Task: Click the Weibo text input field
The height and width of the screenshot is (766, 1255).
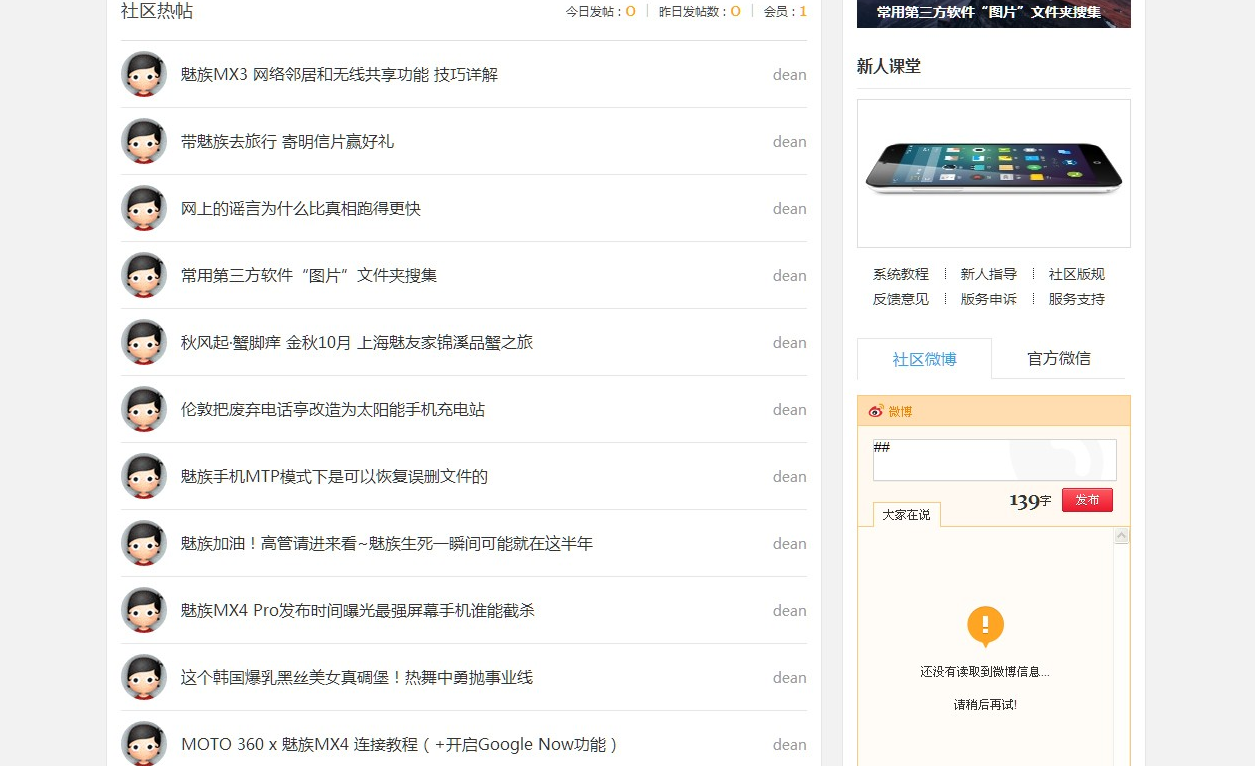Action: pyautogui.click(x=993, y=460)
